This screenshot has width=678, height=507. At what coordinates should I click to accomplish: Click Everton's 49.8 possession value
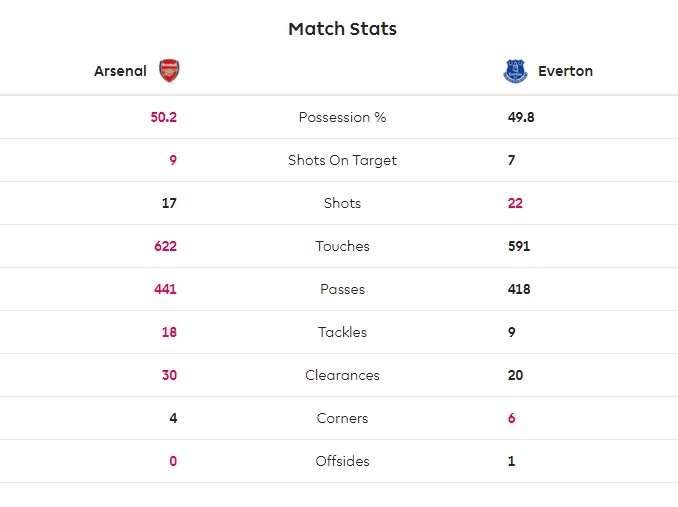click(521, 117)
